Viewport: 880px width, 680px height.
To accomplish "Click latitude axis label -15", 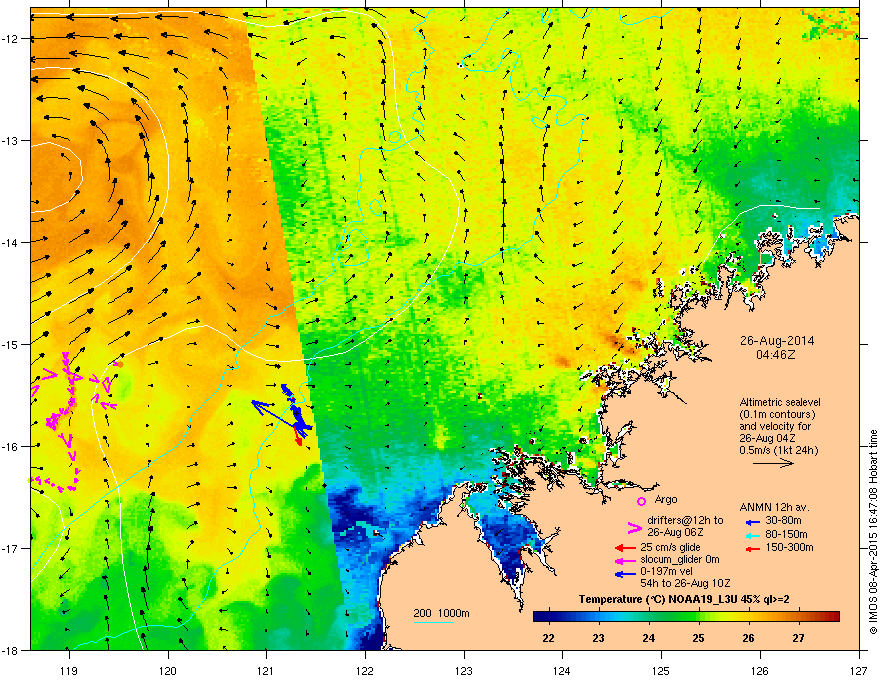I will pos(10,344).
